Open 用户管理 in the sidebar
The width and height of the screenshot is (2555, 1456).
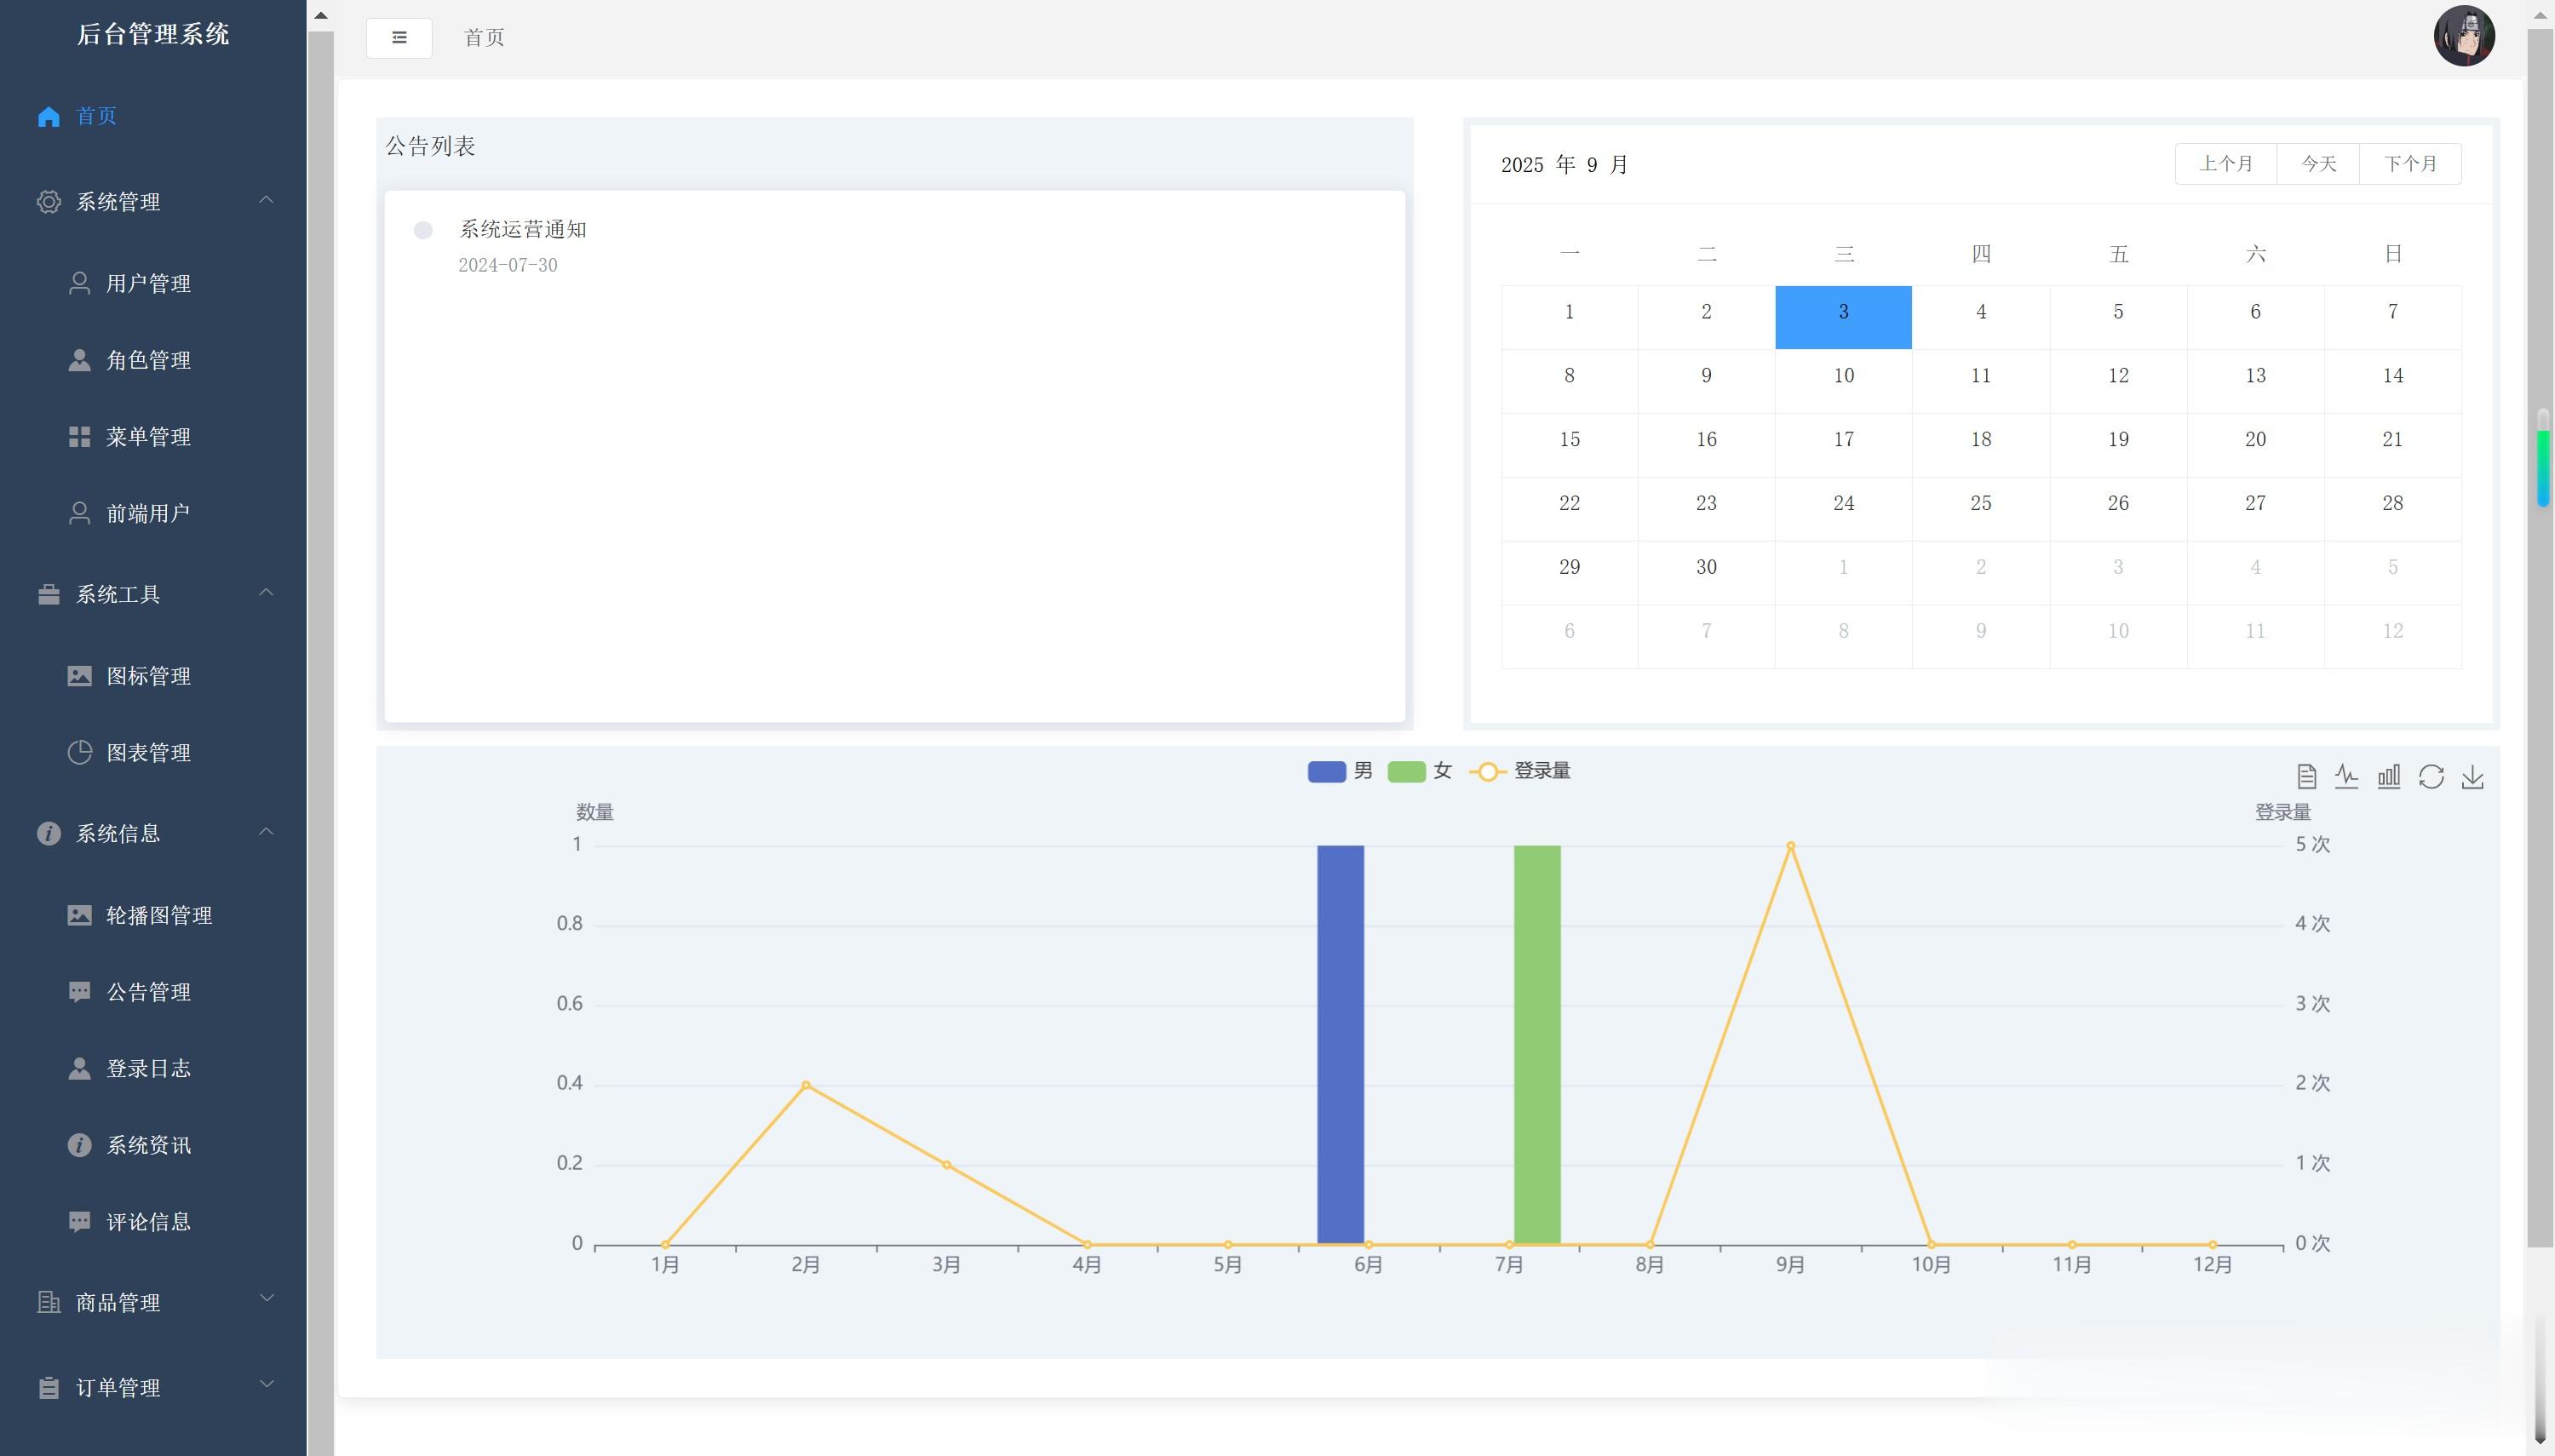(148, 284)
